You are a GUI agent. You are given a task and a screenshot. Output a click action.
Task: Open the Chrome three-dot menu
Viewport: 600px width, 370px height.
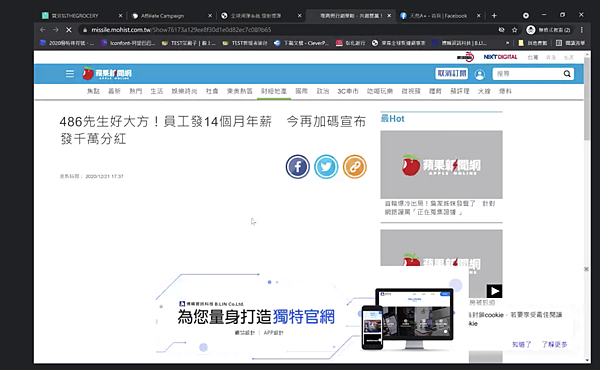[x=582, y=30]
